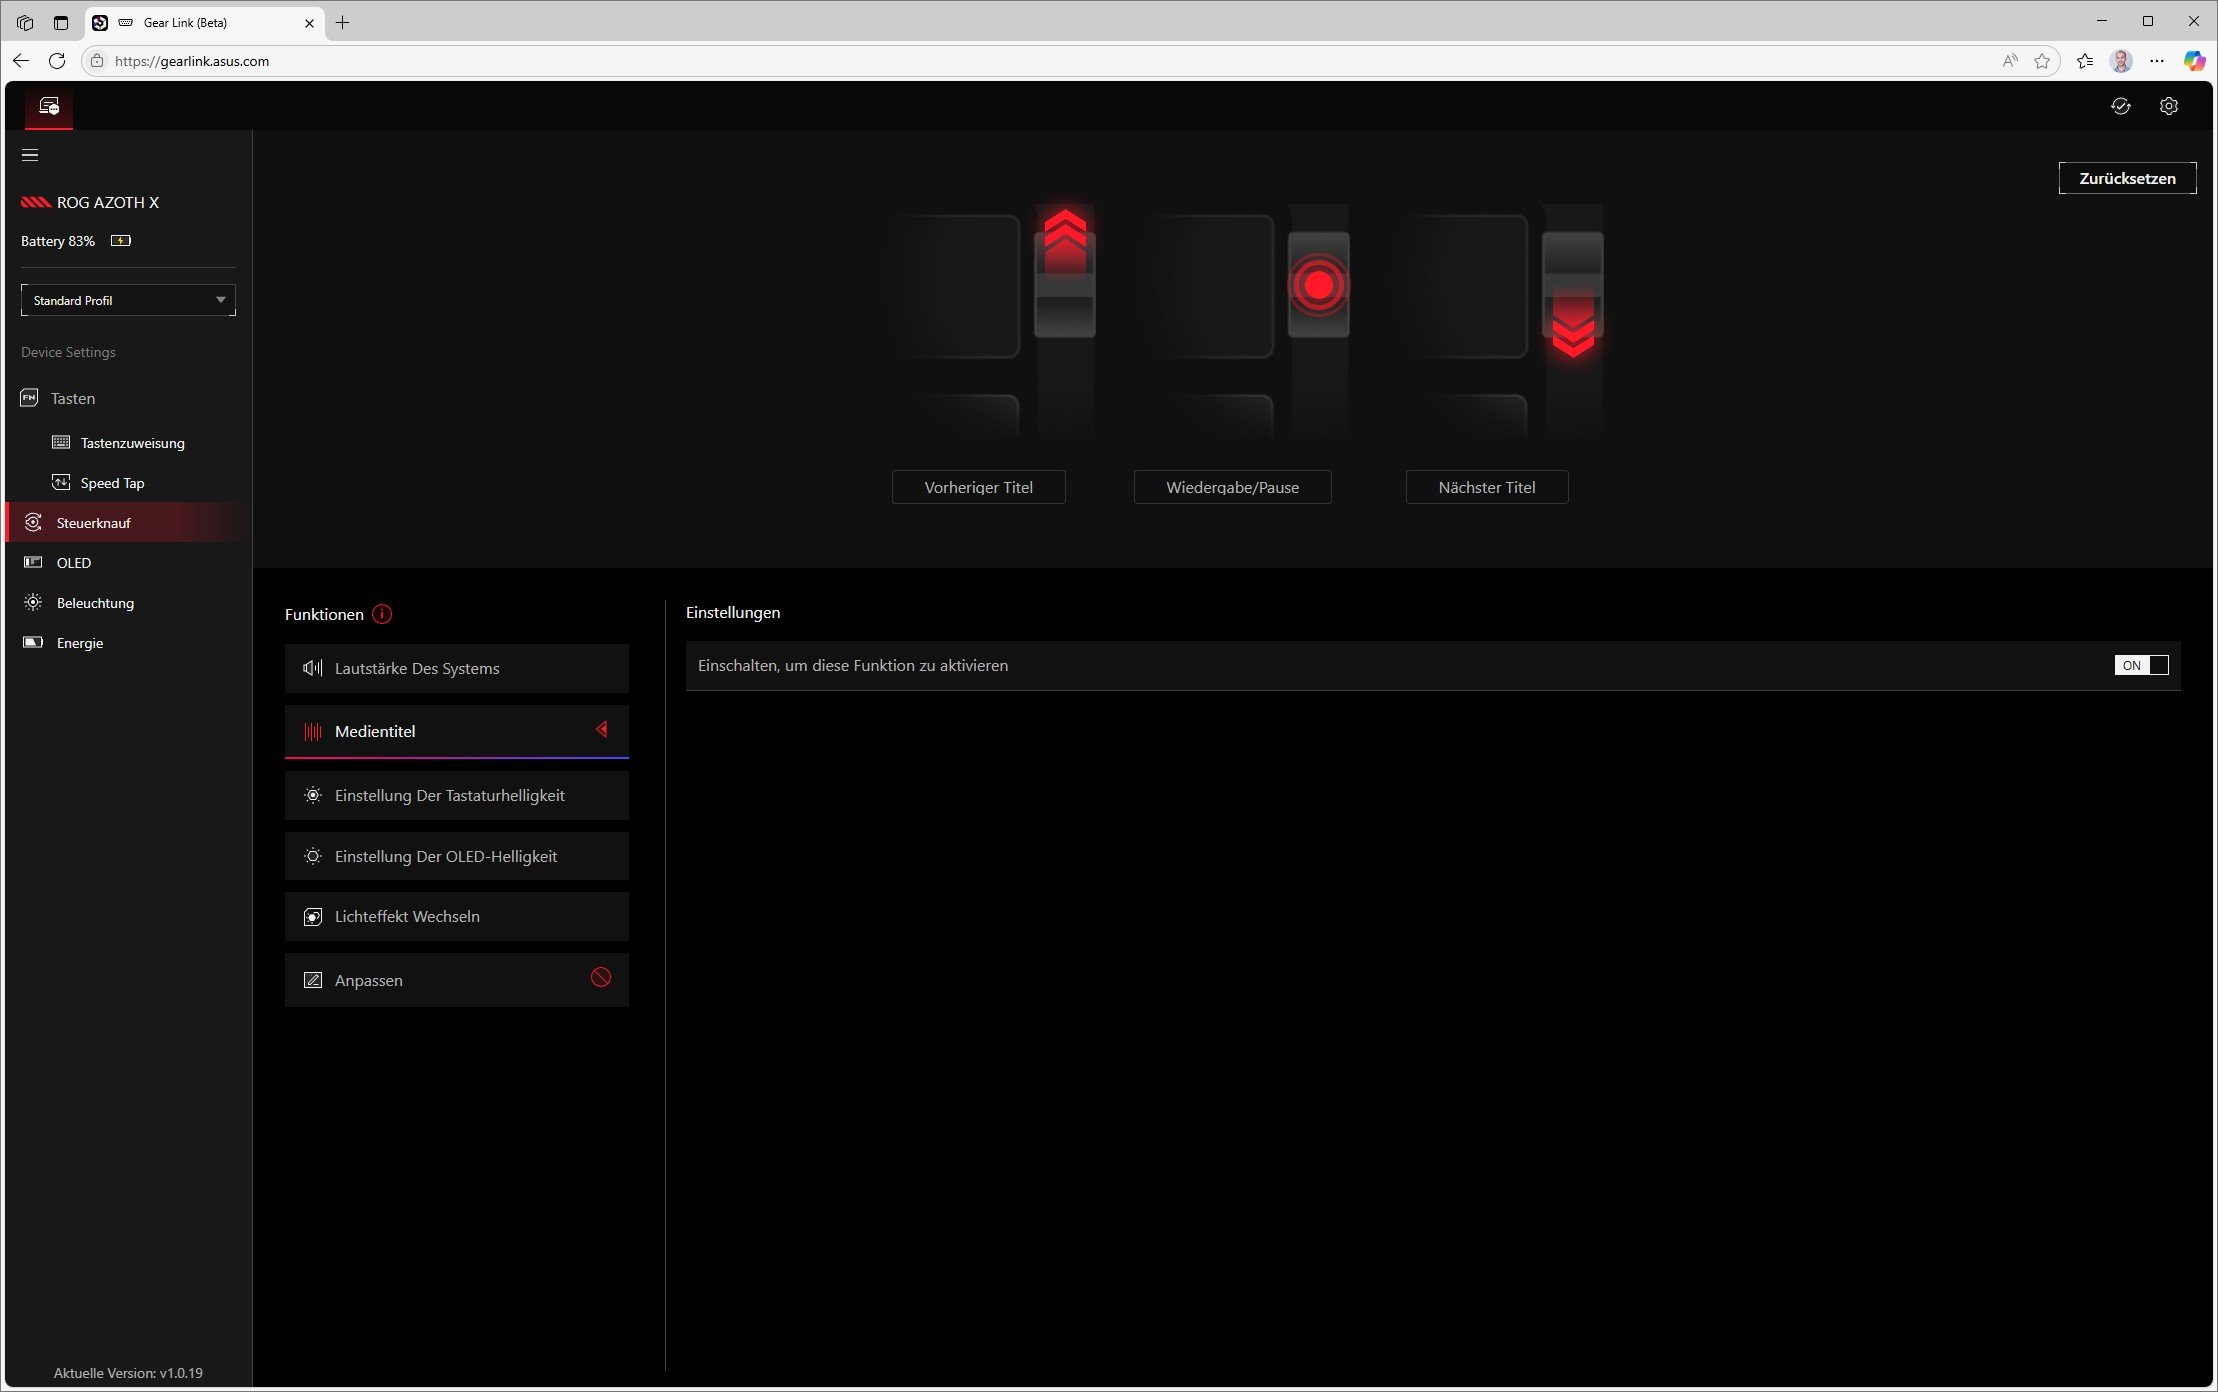Disable the Einschalten function toggle

click(2141, 665)
